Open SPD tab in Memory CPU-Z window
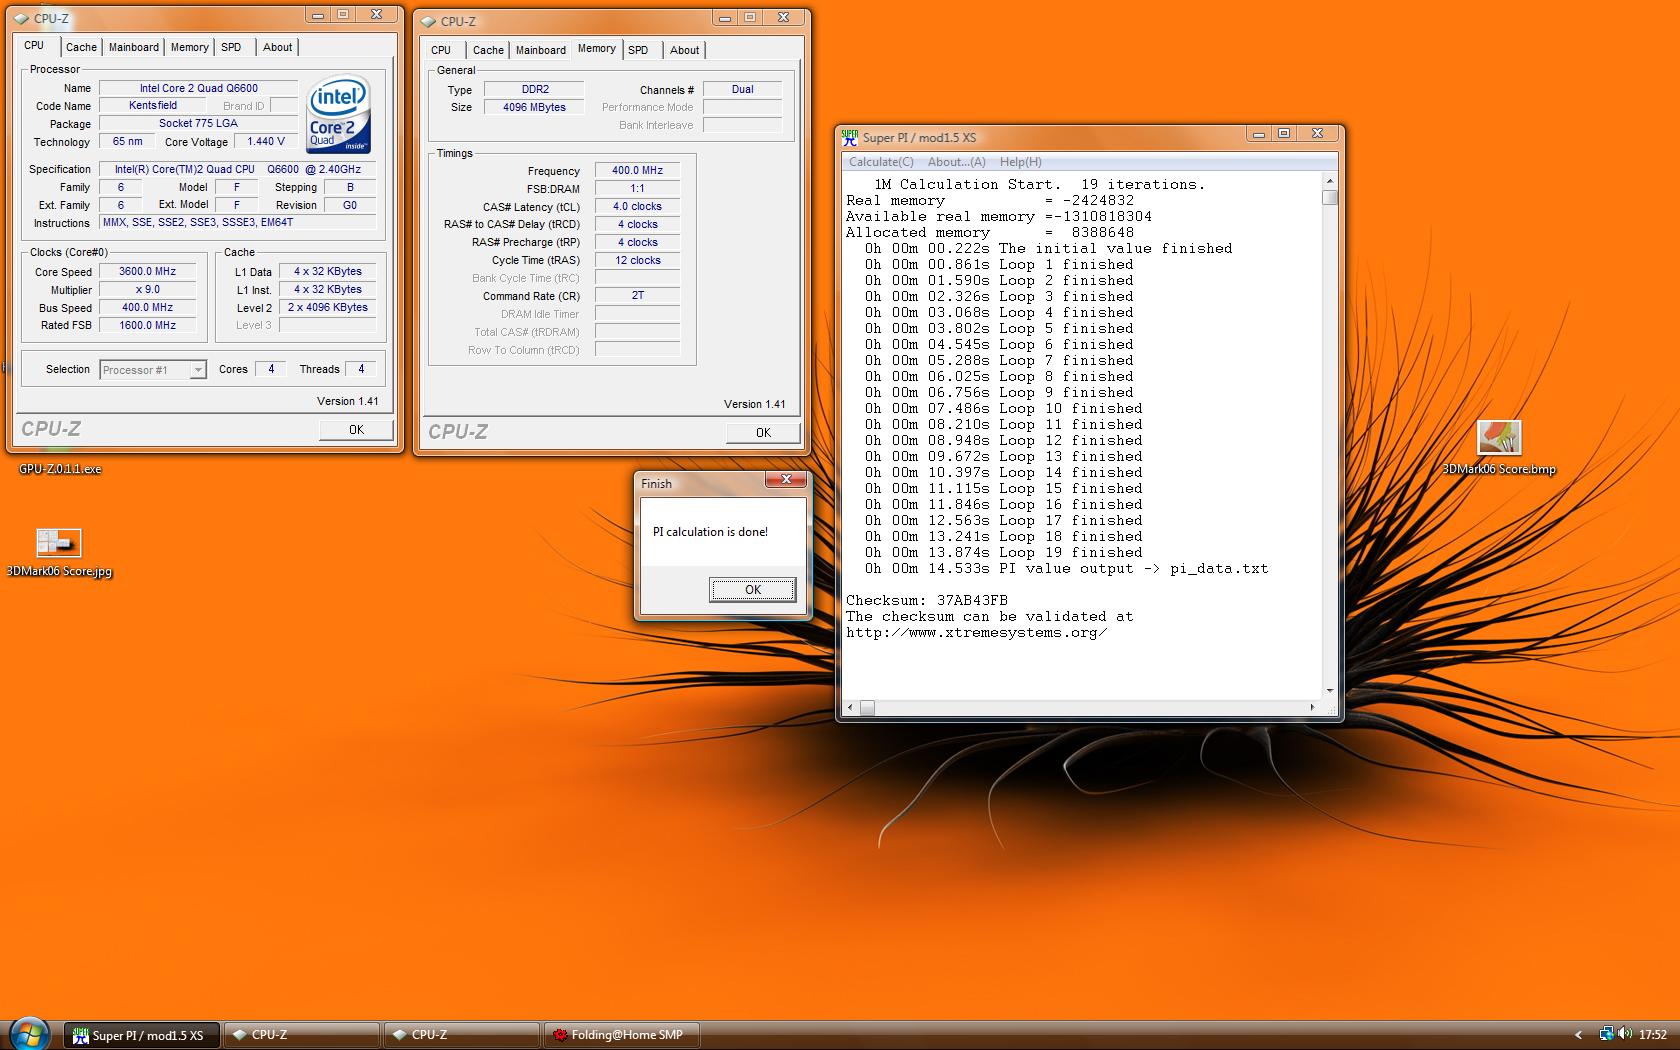 tap(638, 50)
